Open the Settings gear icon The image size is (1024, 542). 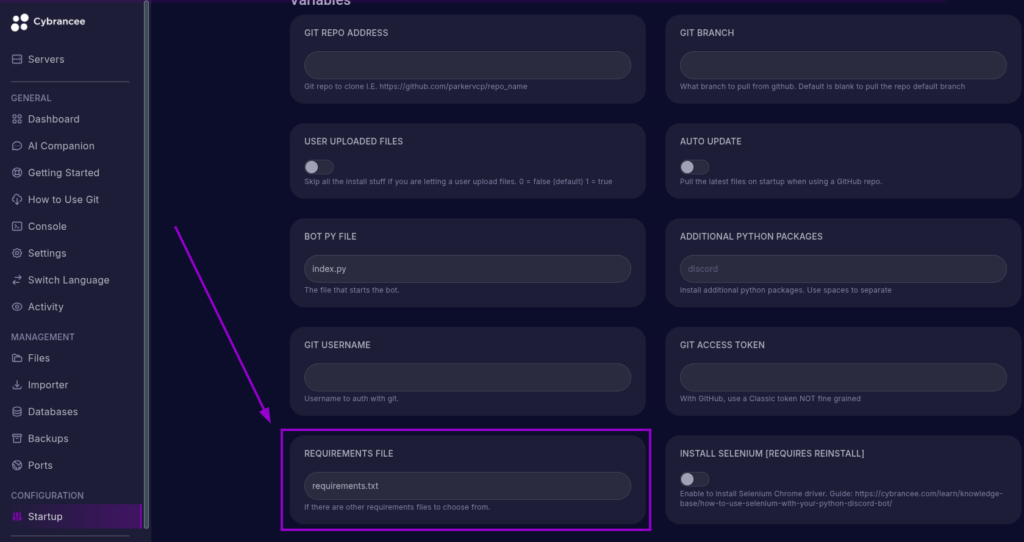point(17,254)
